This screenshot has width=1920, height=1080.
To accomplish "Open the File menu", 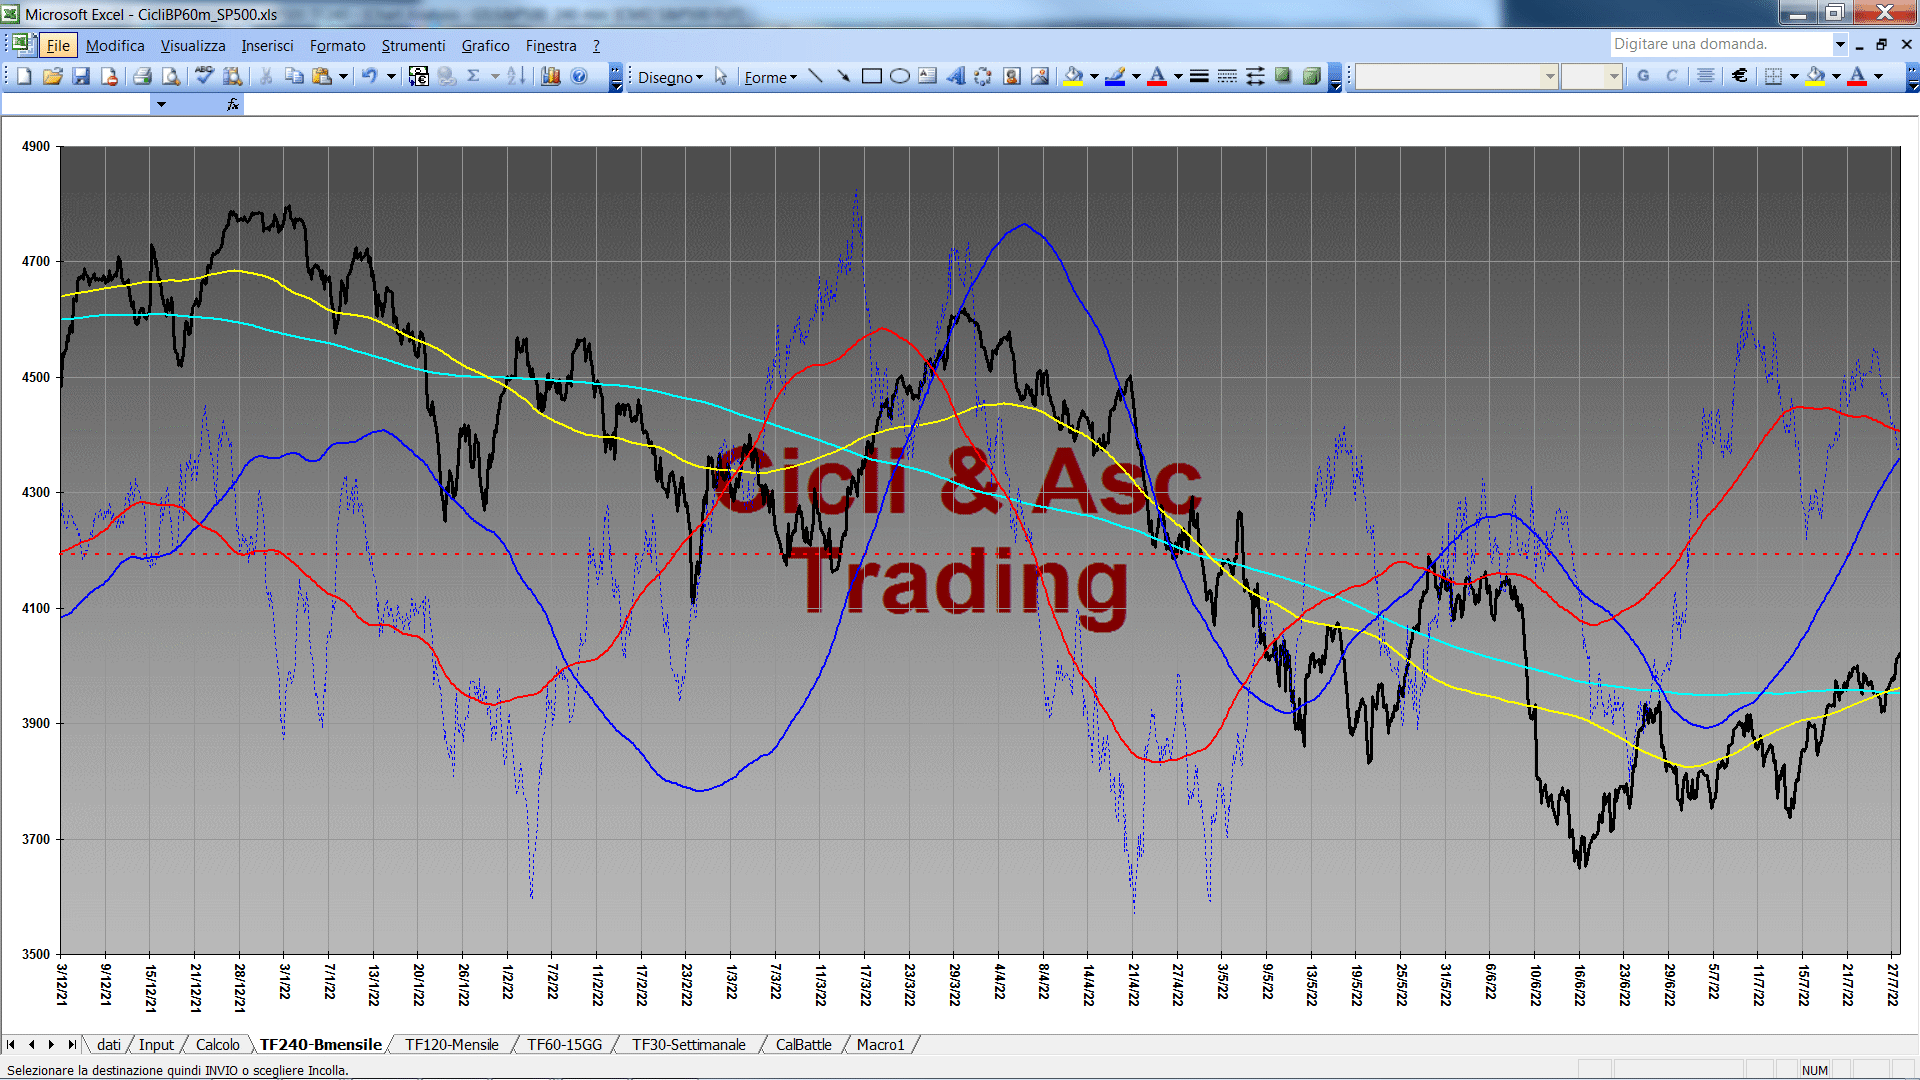I will click(x=58, y=46).
